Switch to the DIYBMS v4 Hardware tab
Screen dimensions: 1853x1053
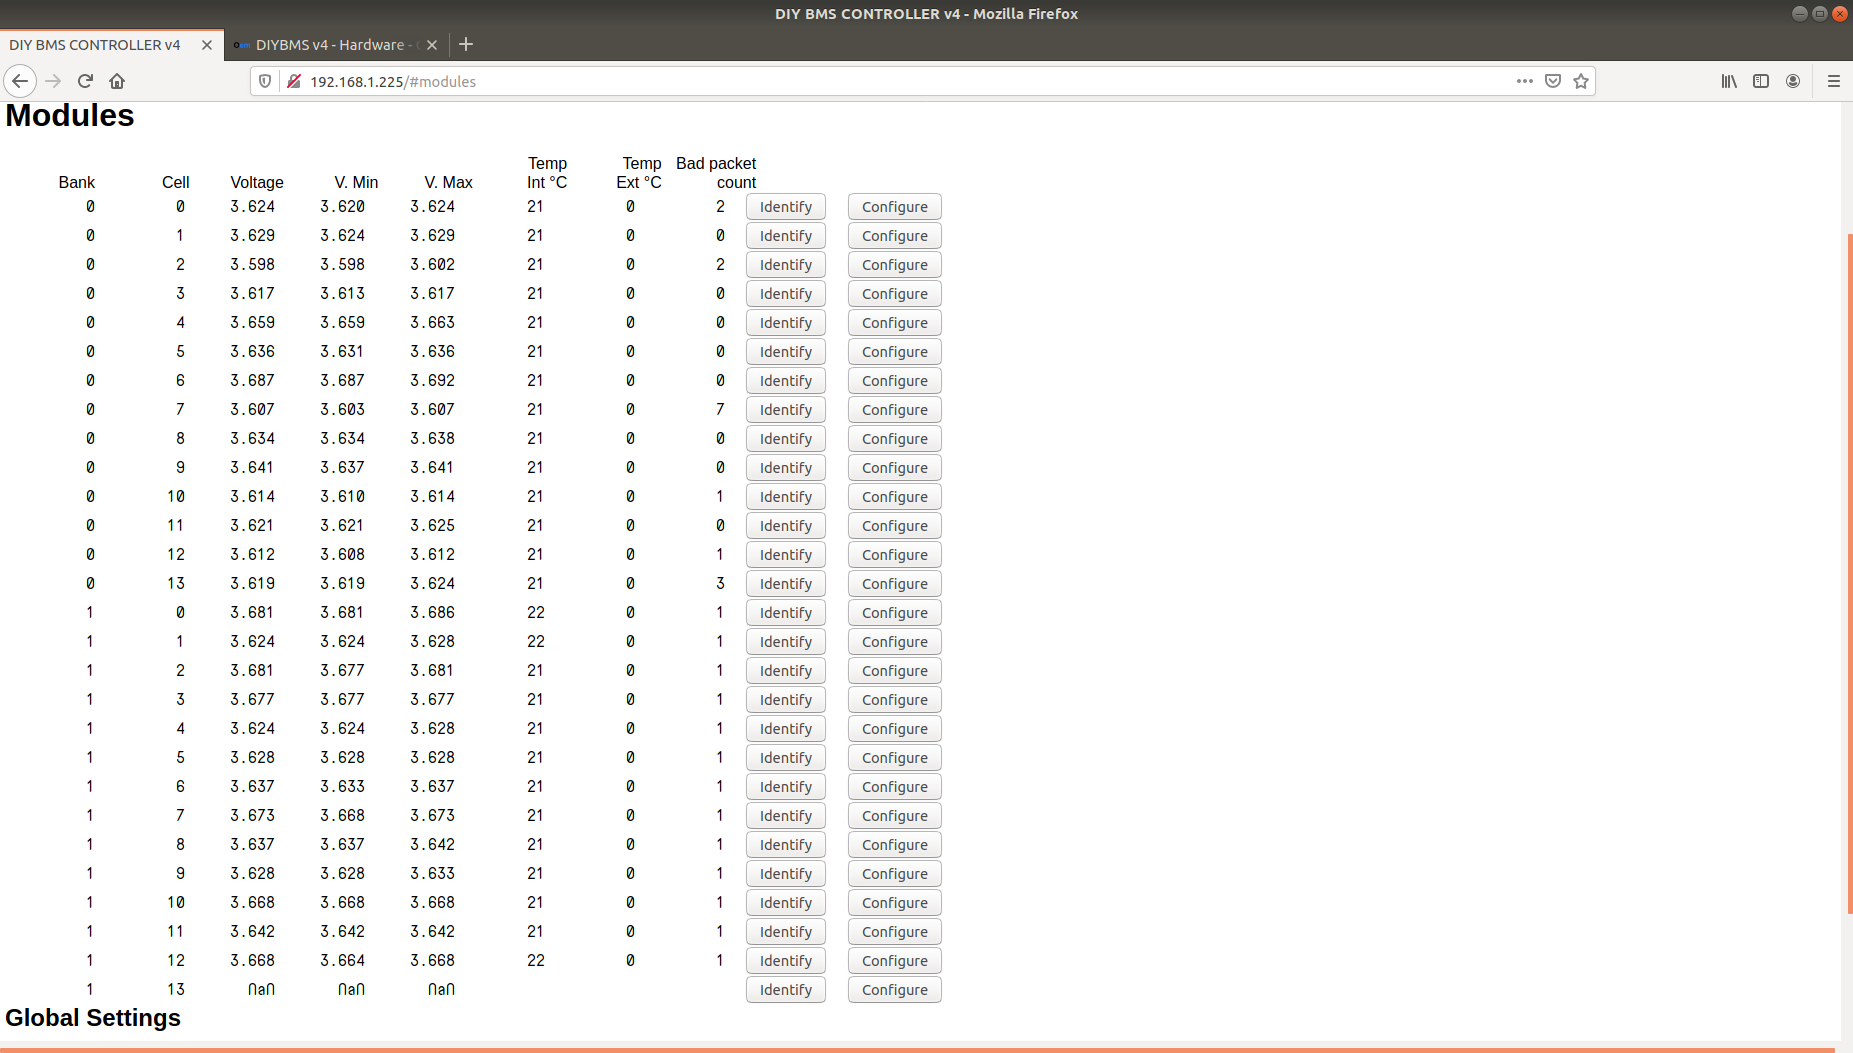(328, 45)
